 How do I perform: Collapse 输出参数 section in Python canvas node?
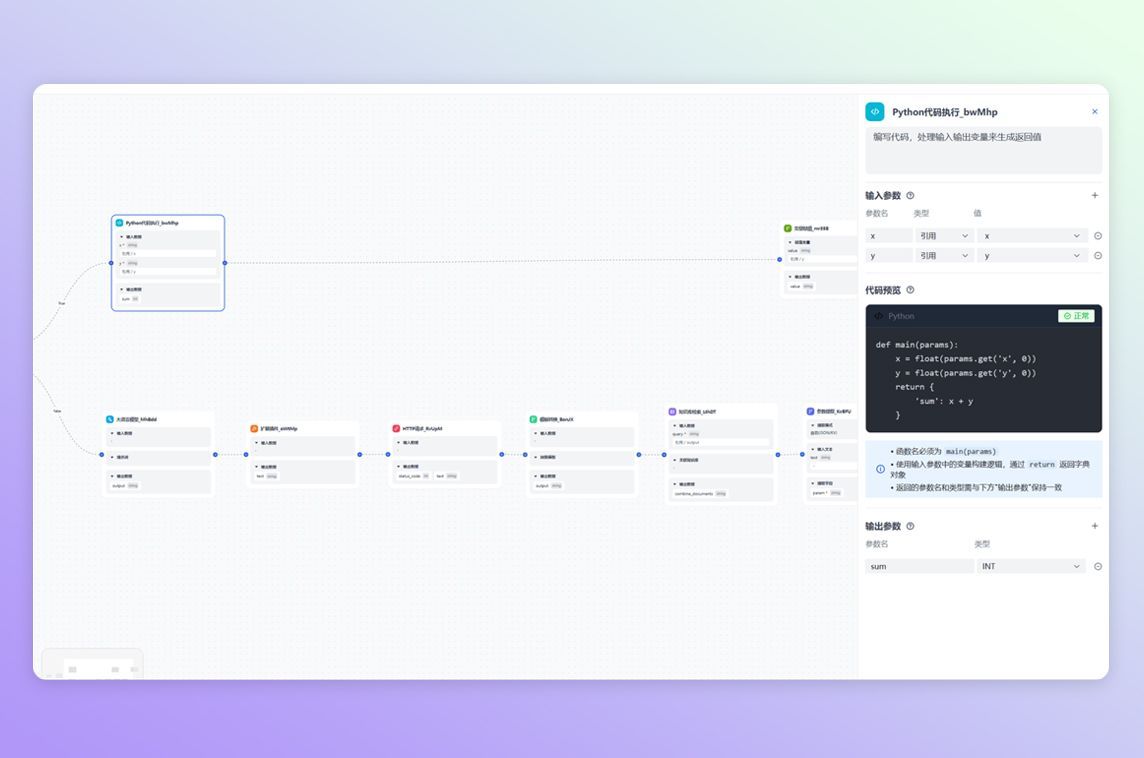coord(122,290)
